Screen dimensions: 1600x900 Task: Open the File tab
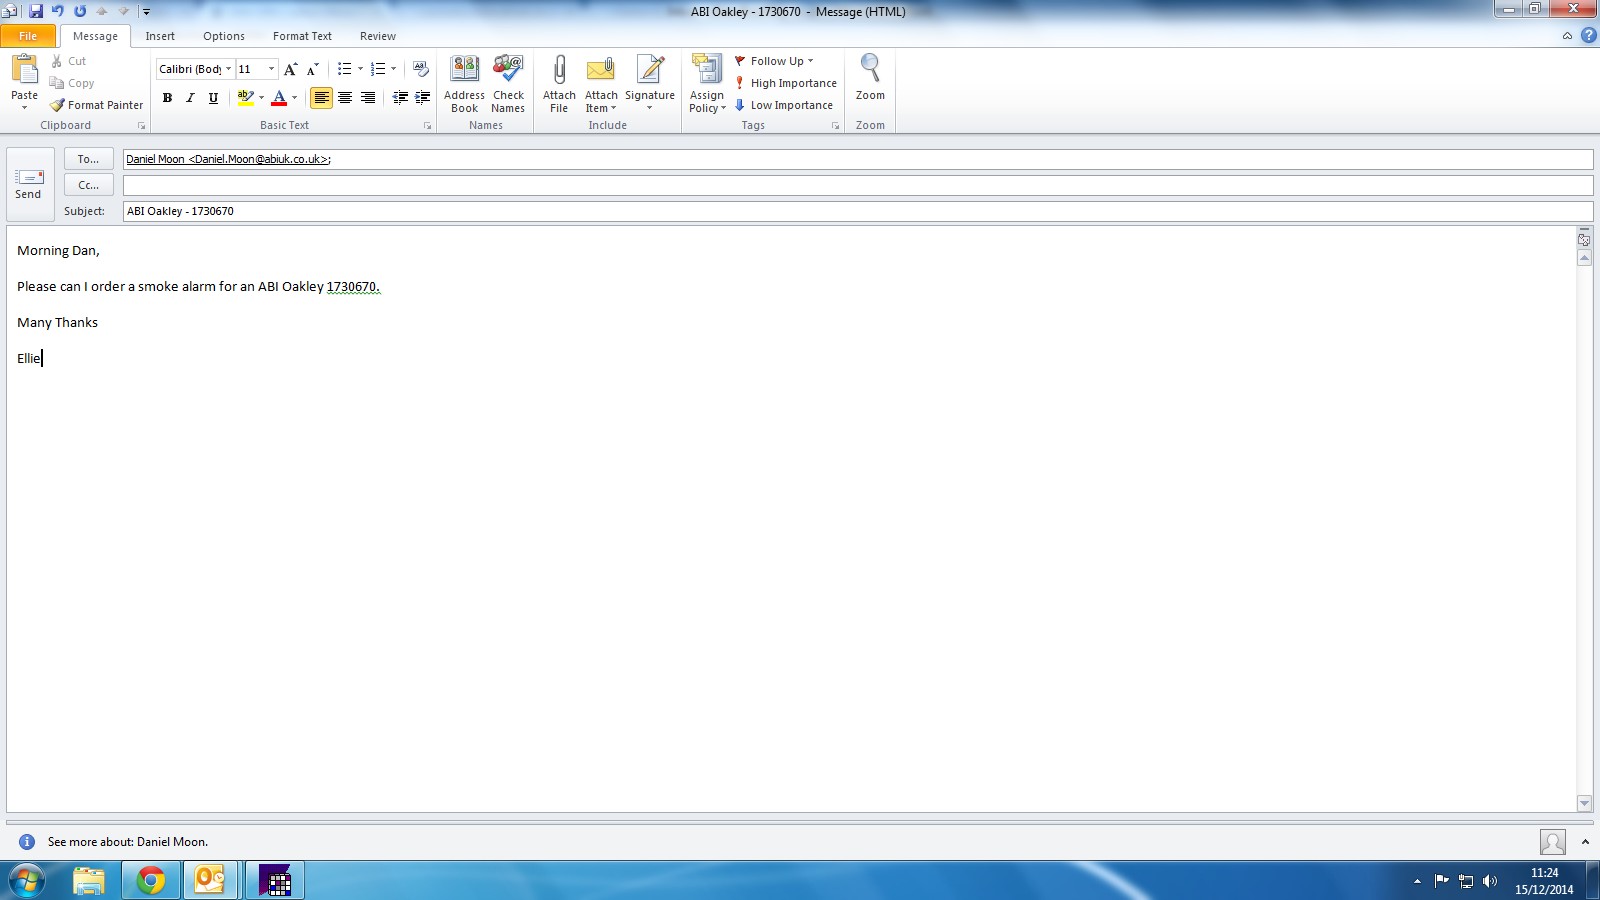point(28,36)
